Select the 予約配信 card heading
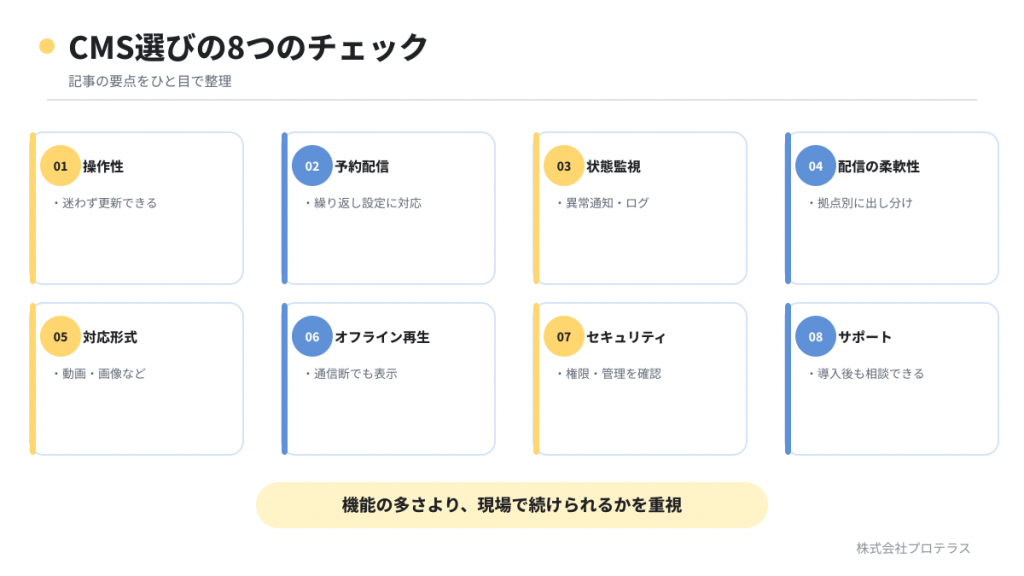The height and width of the screenshot is (576, 1024). coord(362,167)
